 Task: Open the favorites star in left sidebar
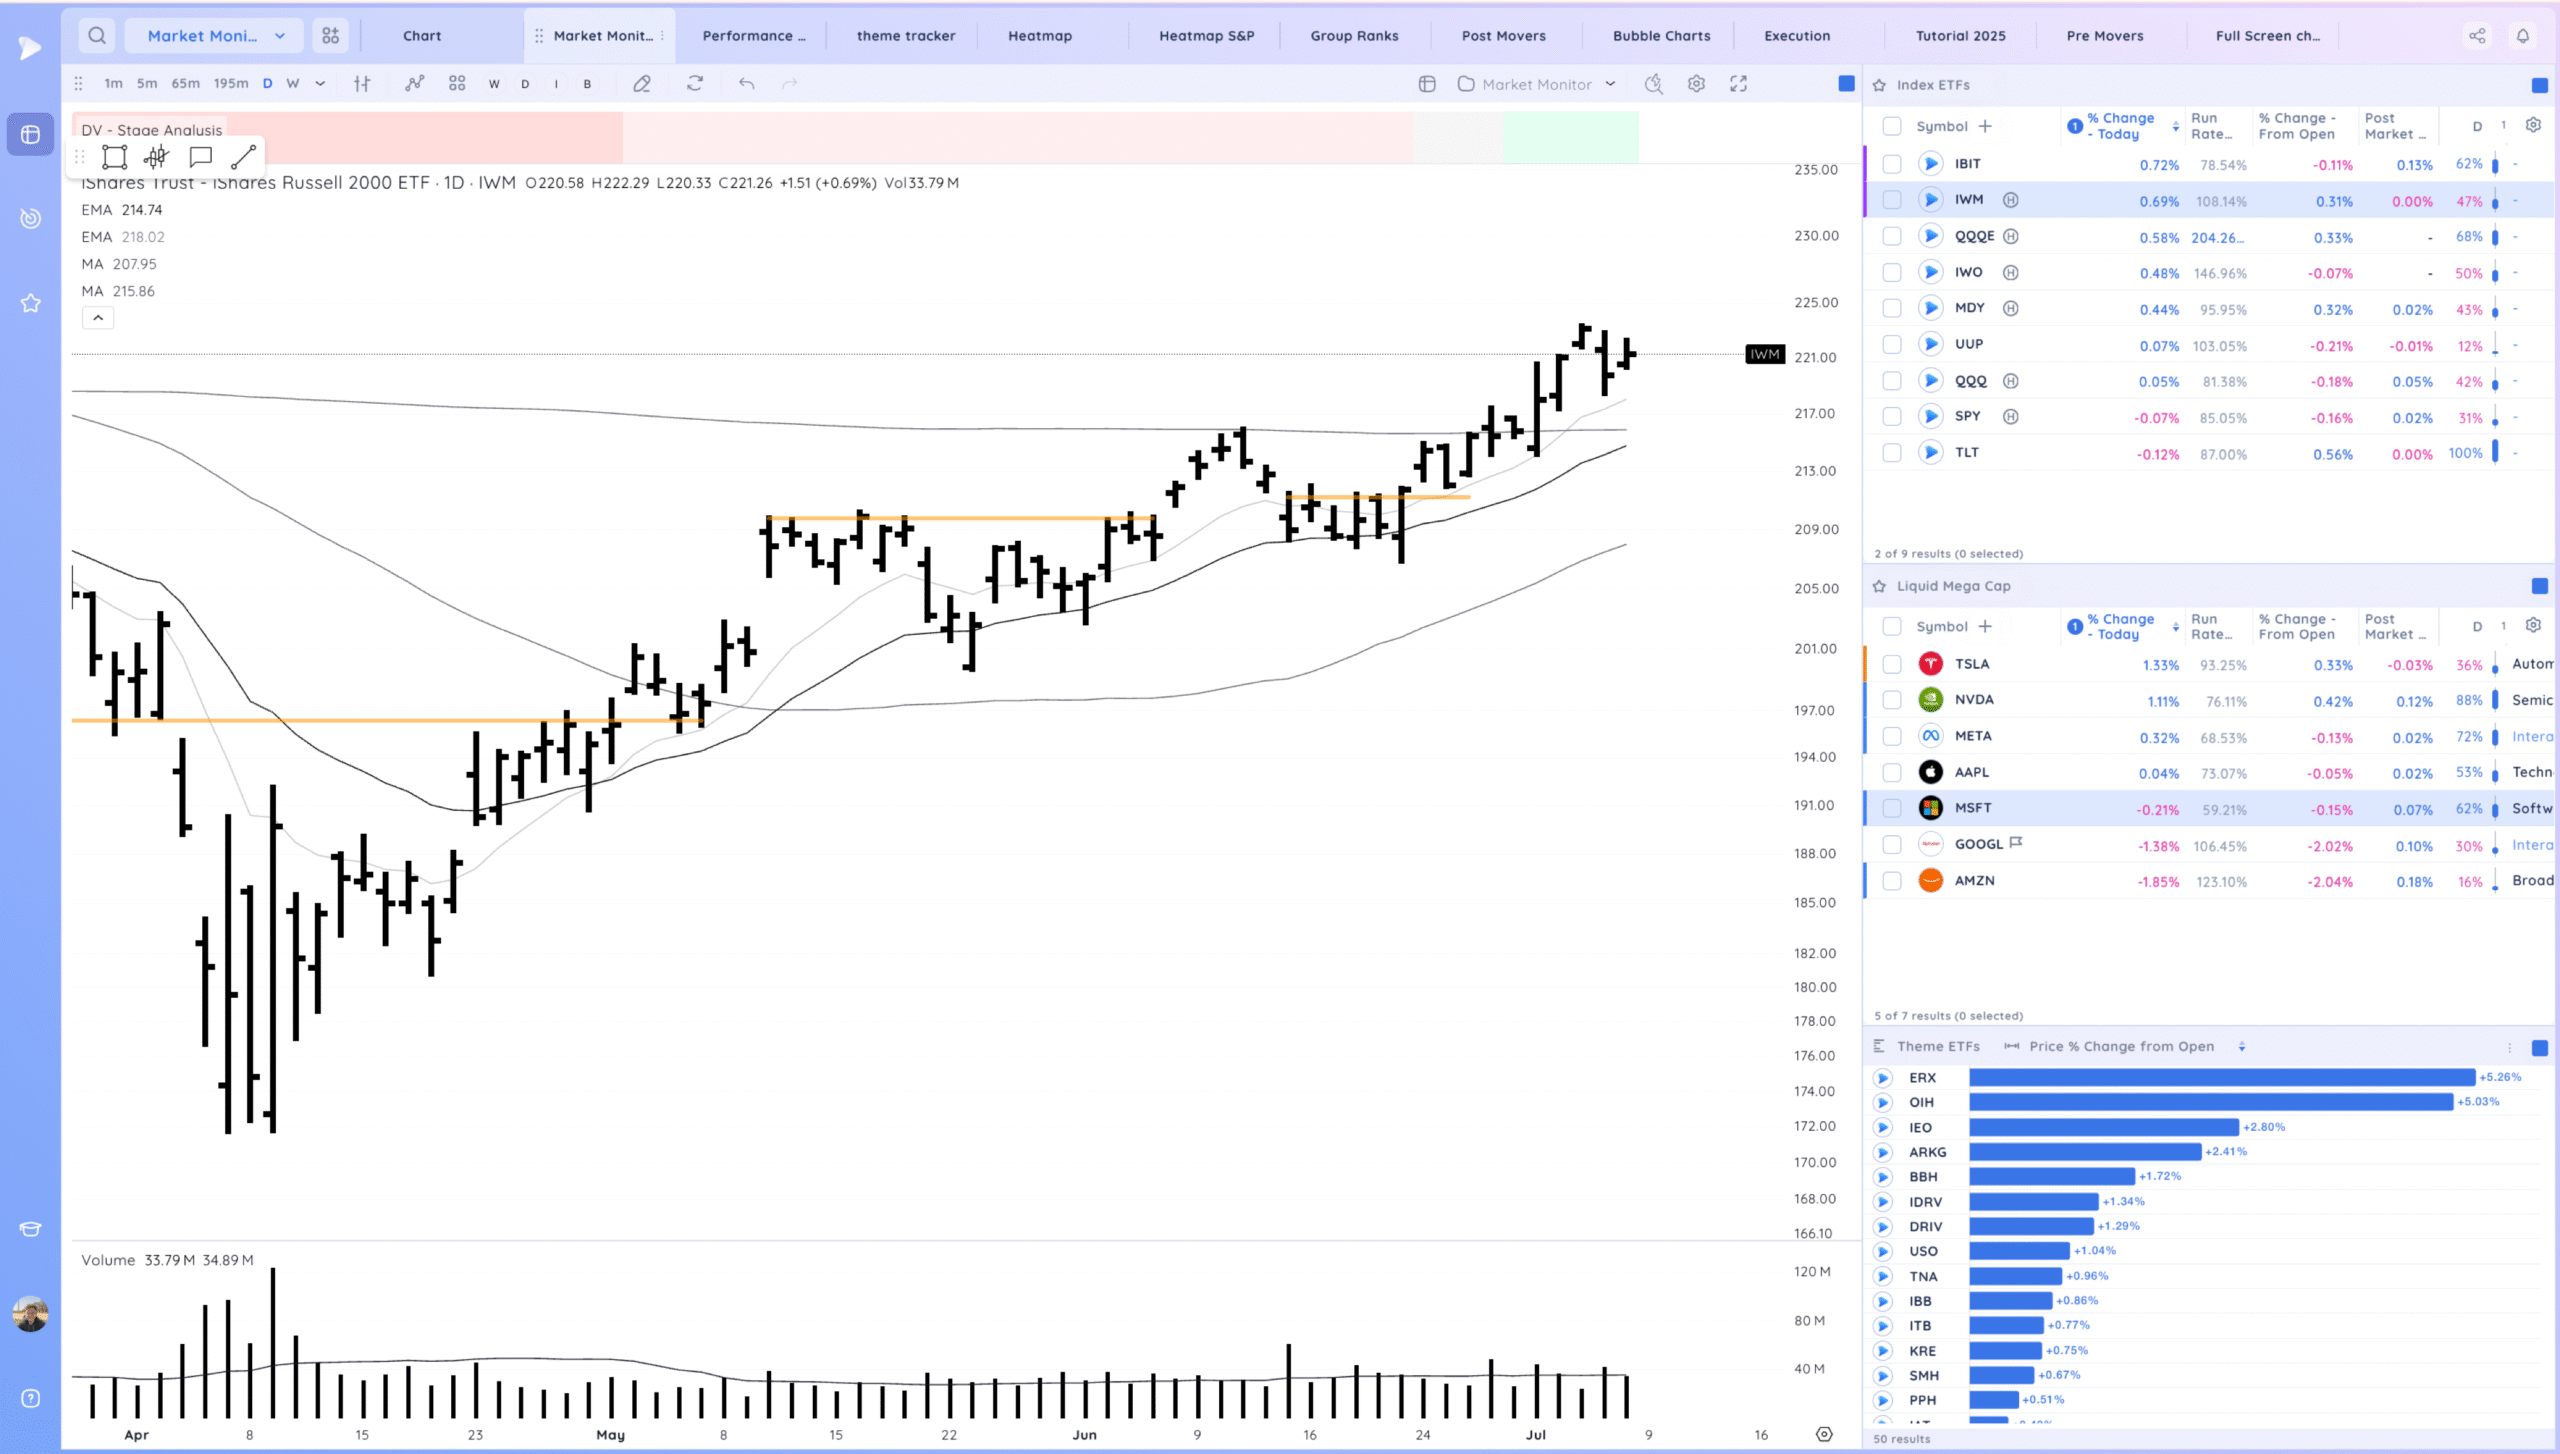coord(30,303)
